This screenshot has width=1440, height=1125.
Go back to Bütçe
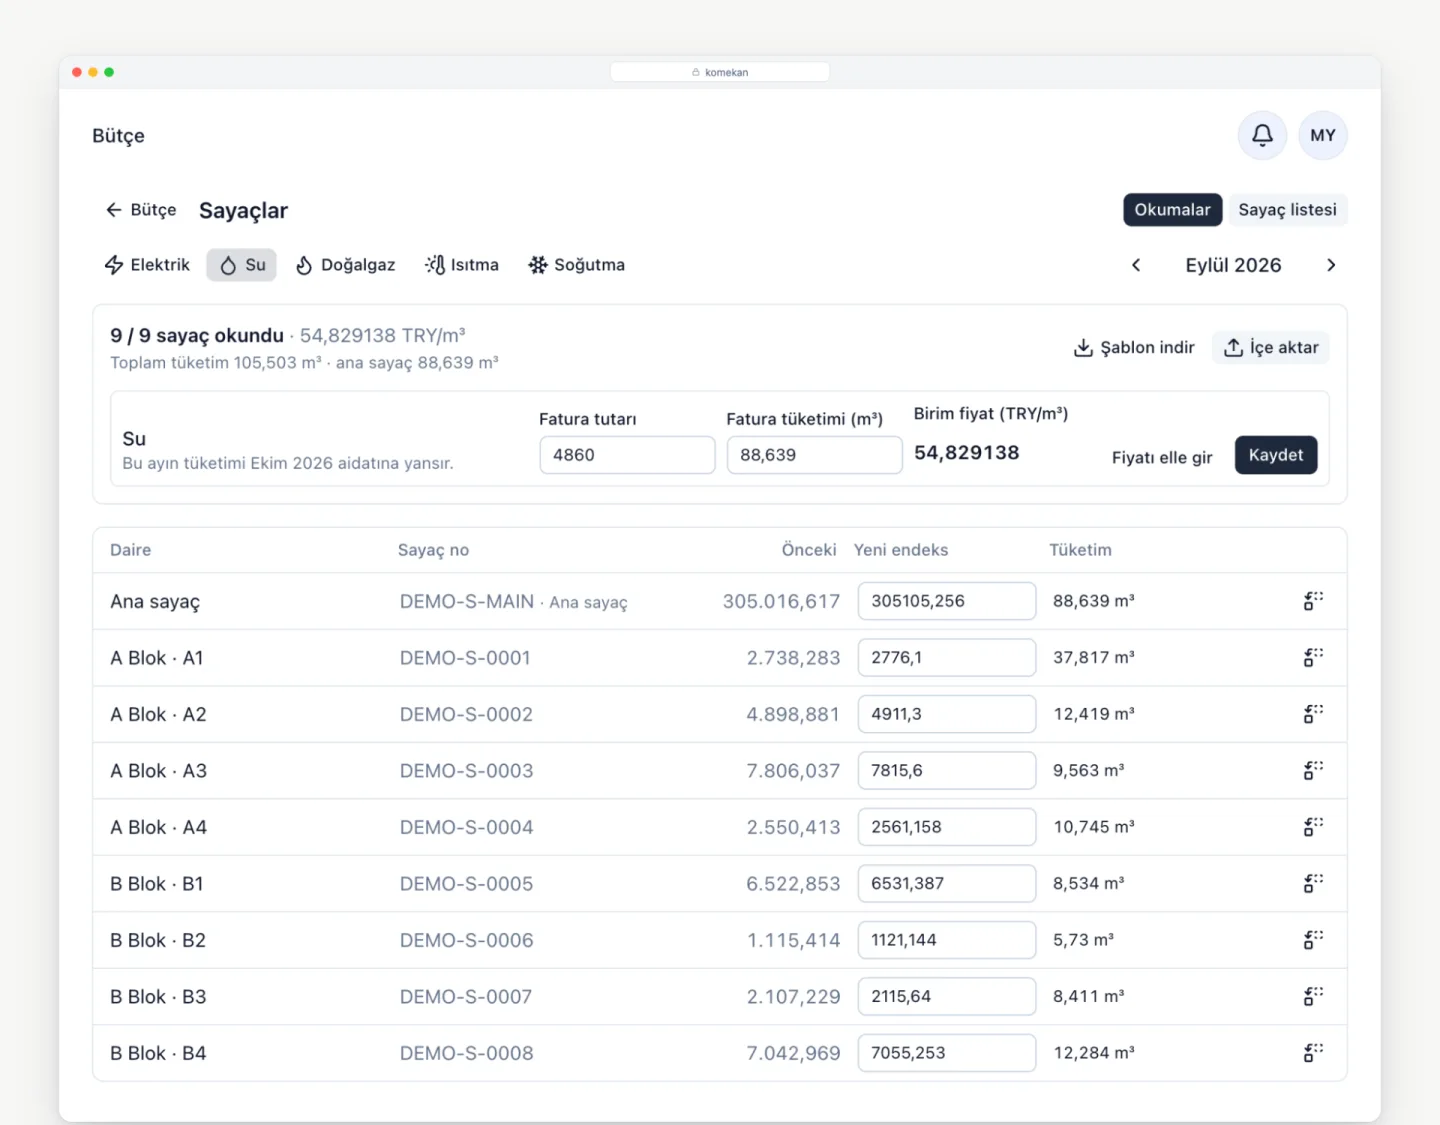coord(141,210)
